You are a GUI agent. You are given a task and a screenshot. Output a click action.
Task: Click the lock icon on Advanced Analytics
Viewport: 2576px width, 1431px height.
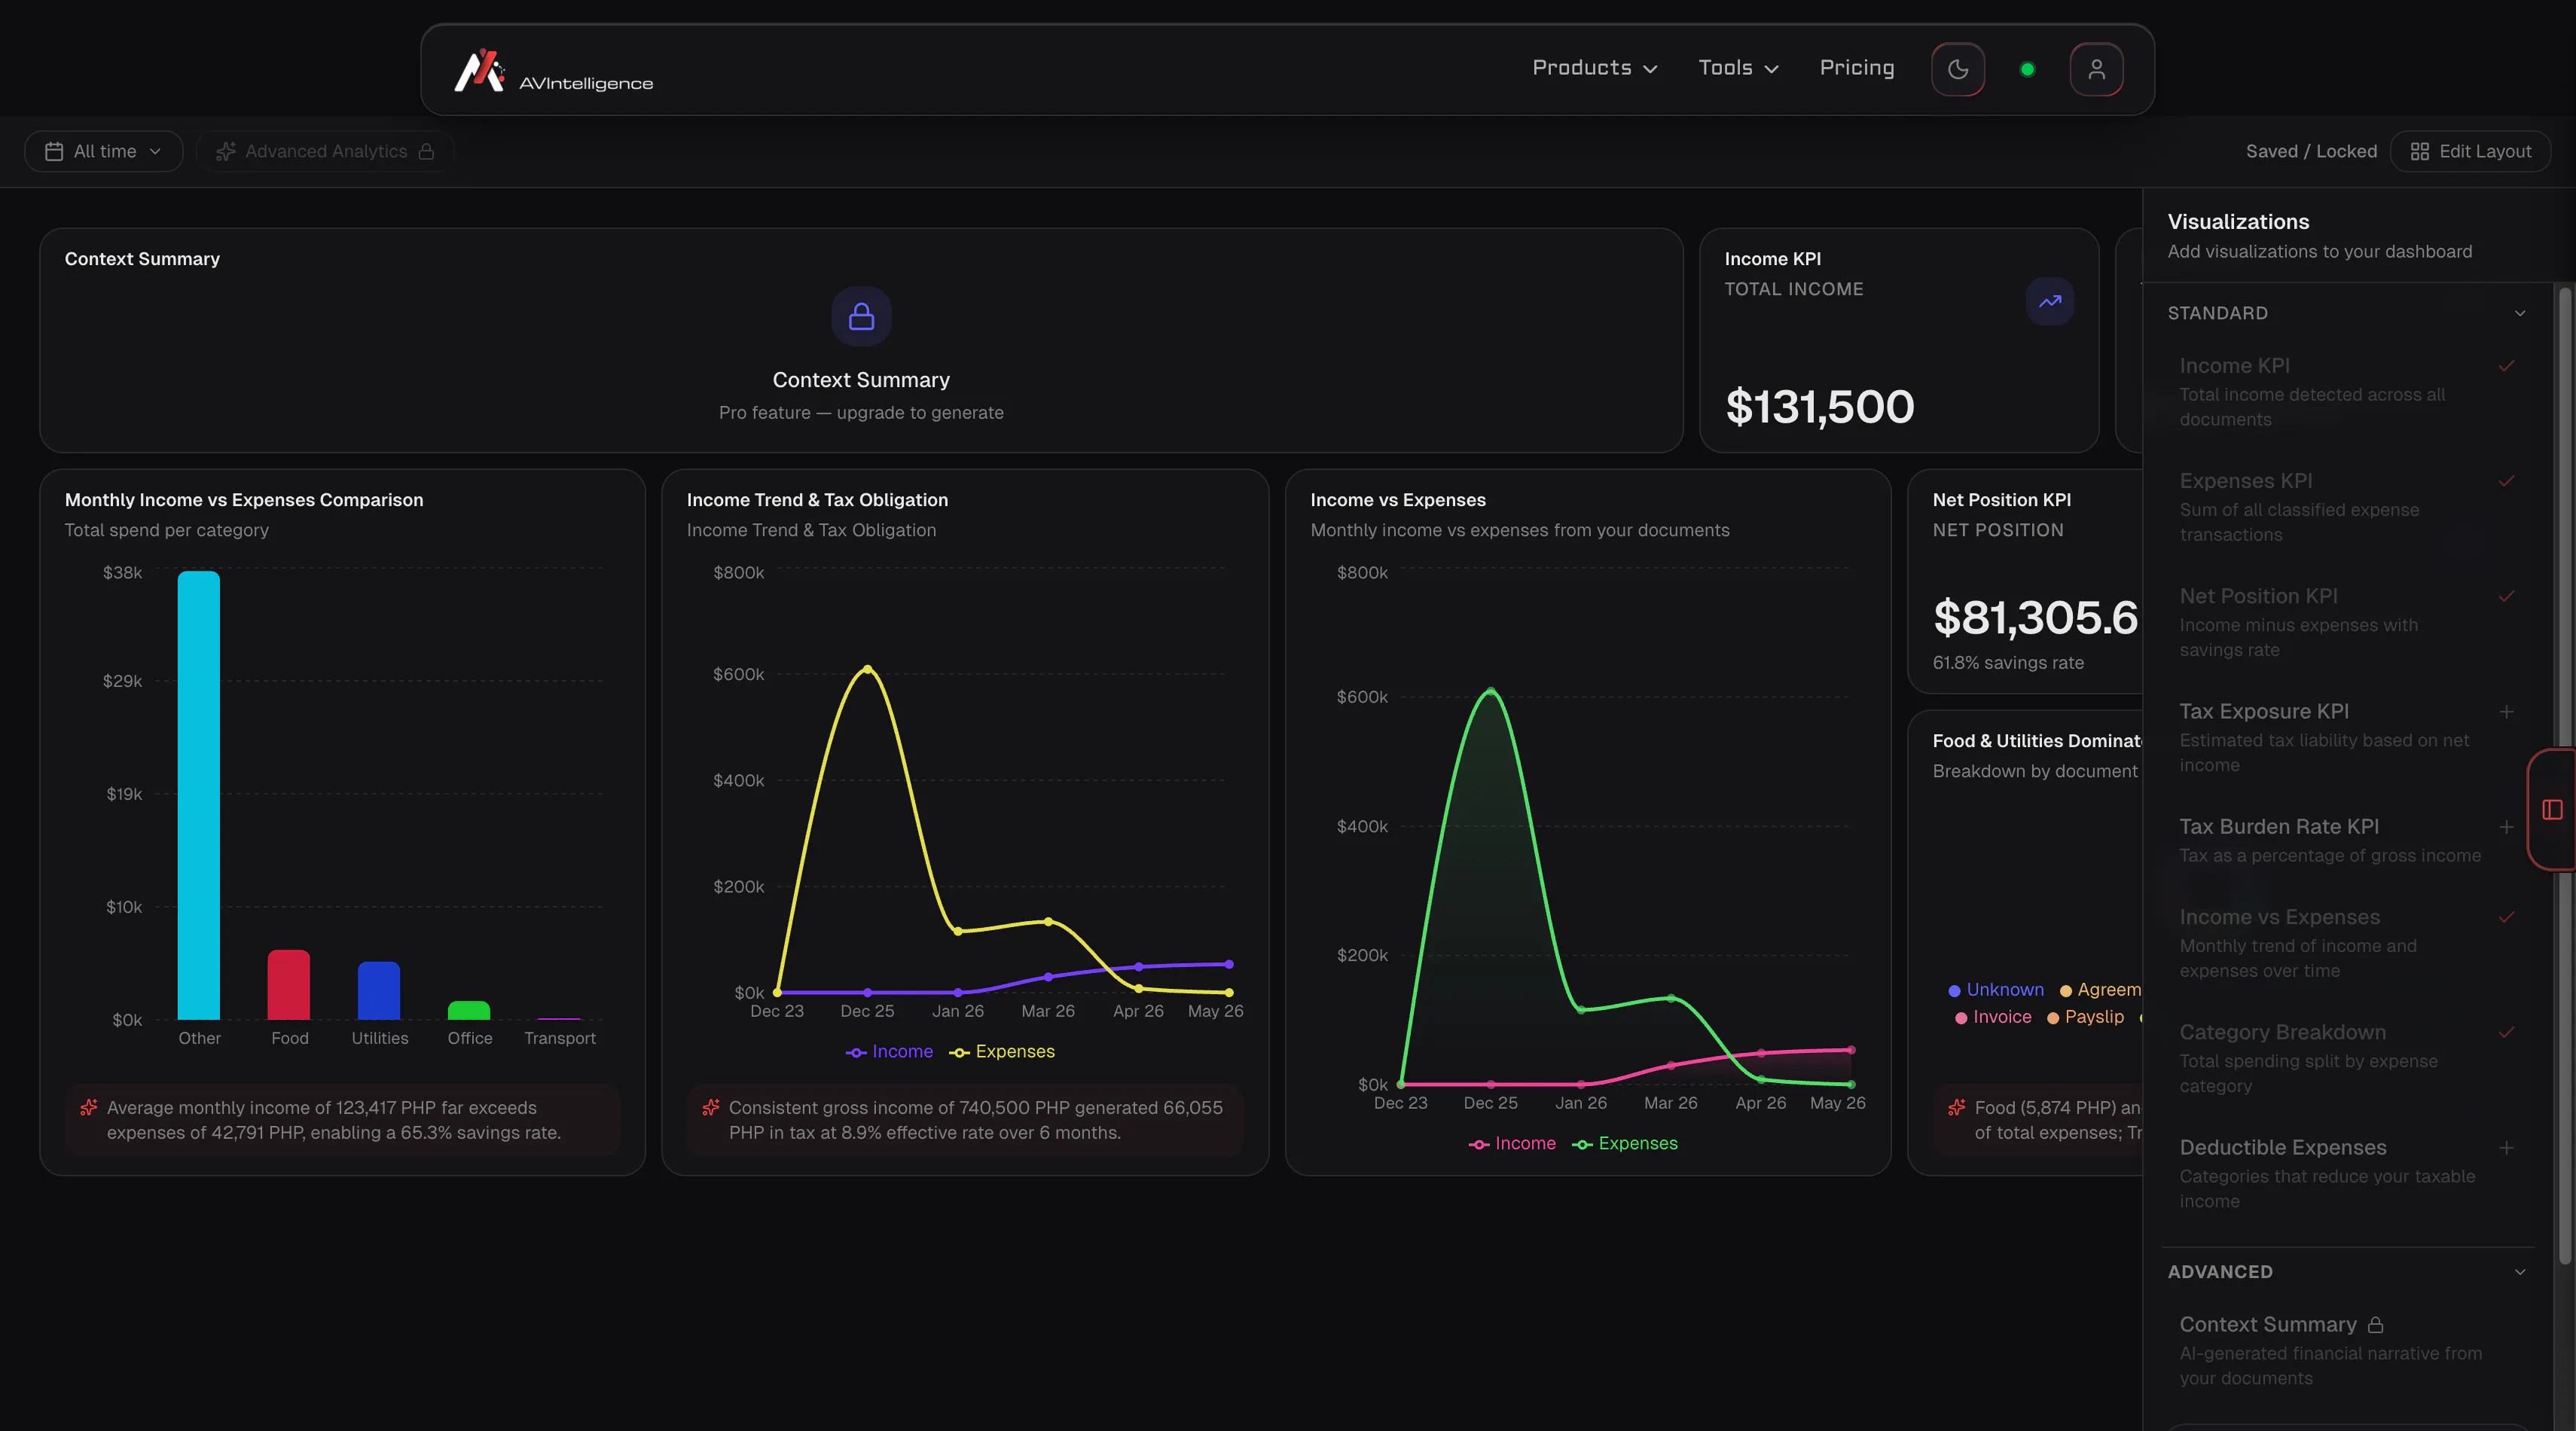426,151
